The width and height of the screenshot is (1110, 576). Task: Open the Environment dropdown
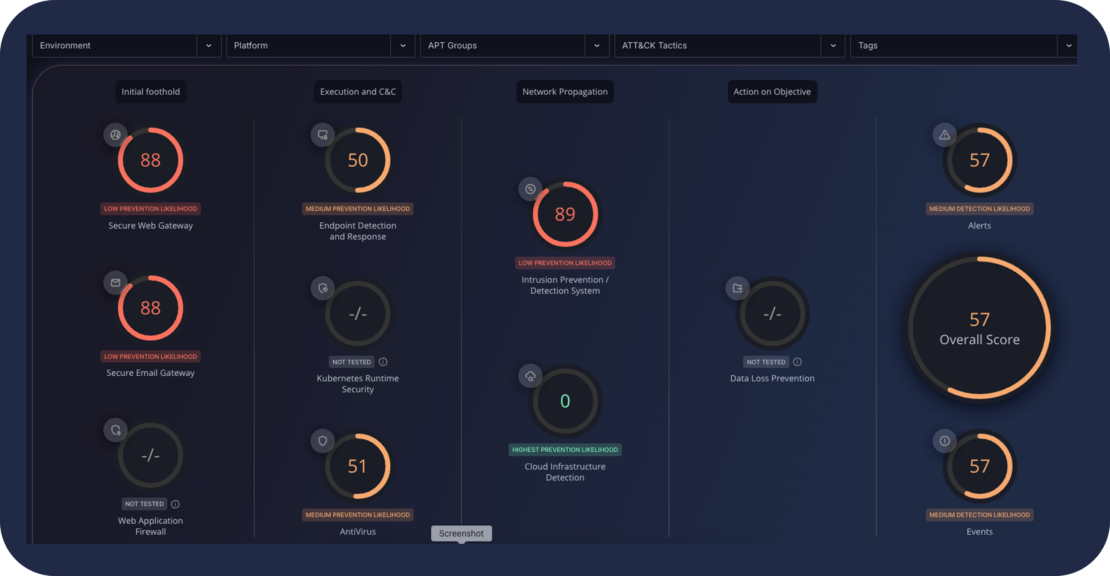point(127,45)
